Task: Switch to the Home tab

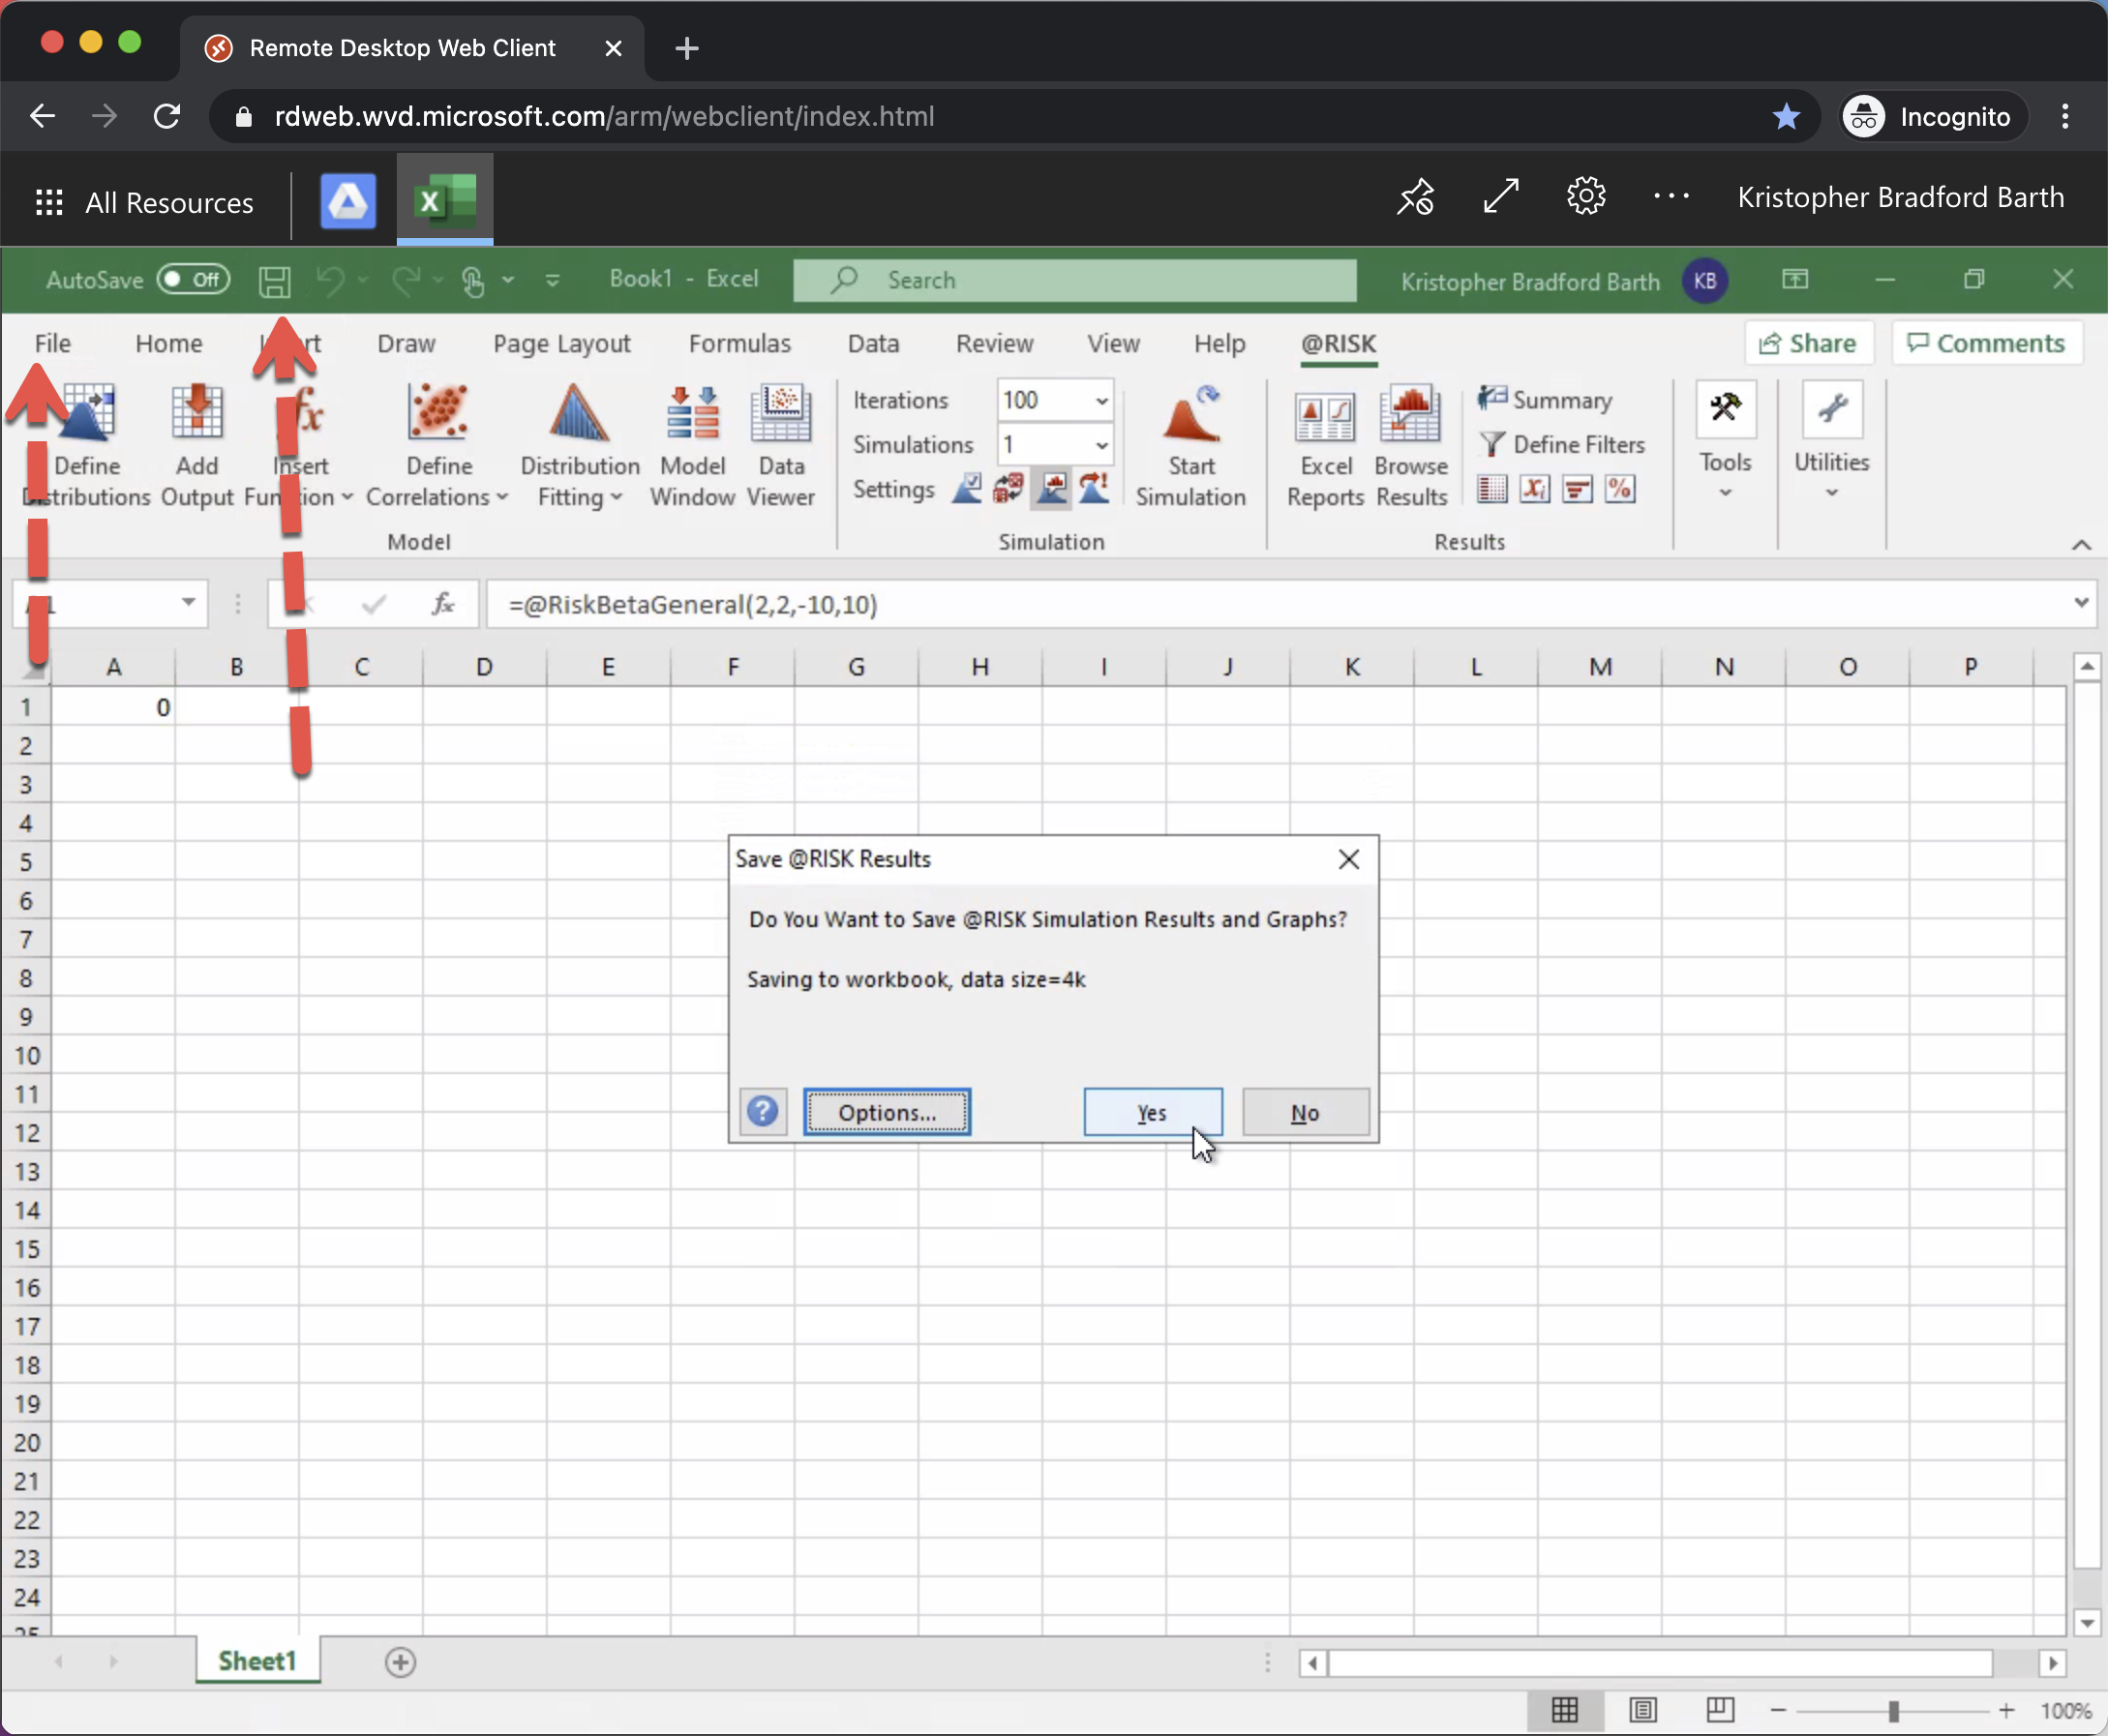Action: point(169,344)
